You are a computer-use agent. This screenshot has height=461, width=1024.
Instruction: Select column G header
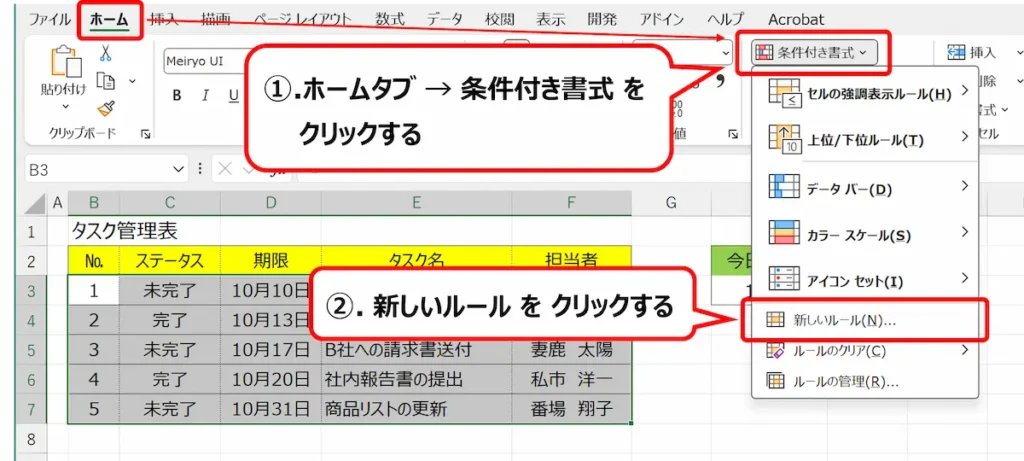(x=671, y=203)
